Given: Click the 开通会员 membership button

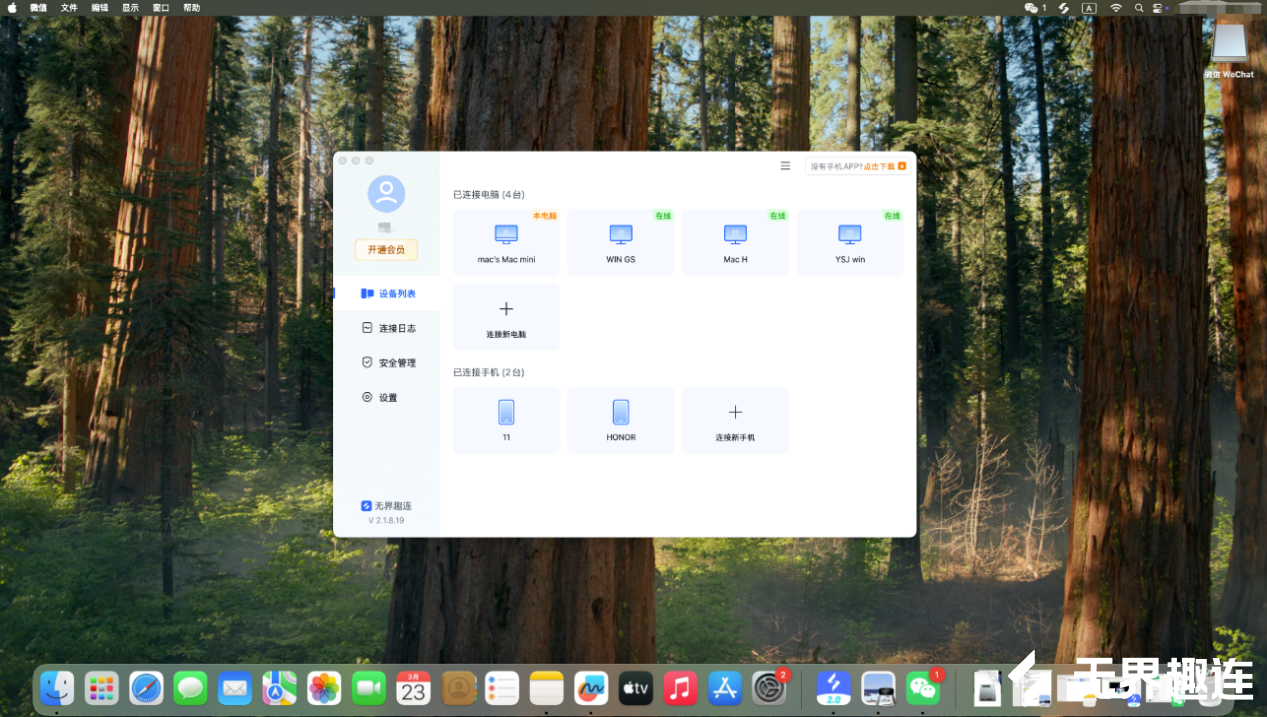Looking at the screenshot, I should [x=386, y=249].
